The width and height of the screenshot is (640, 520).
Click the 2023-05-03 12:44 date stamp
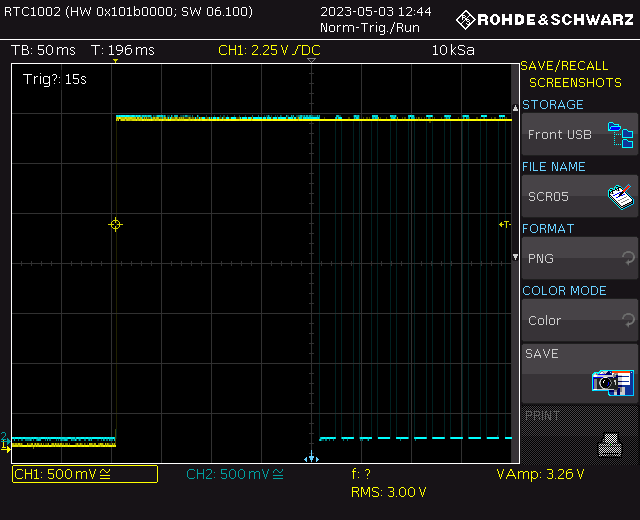[x=376, y=11]
